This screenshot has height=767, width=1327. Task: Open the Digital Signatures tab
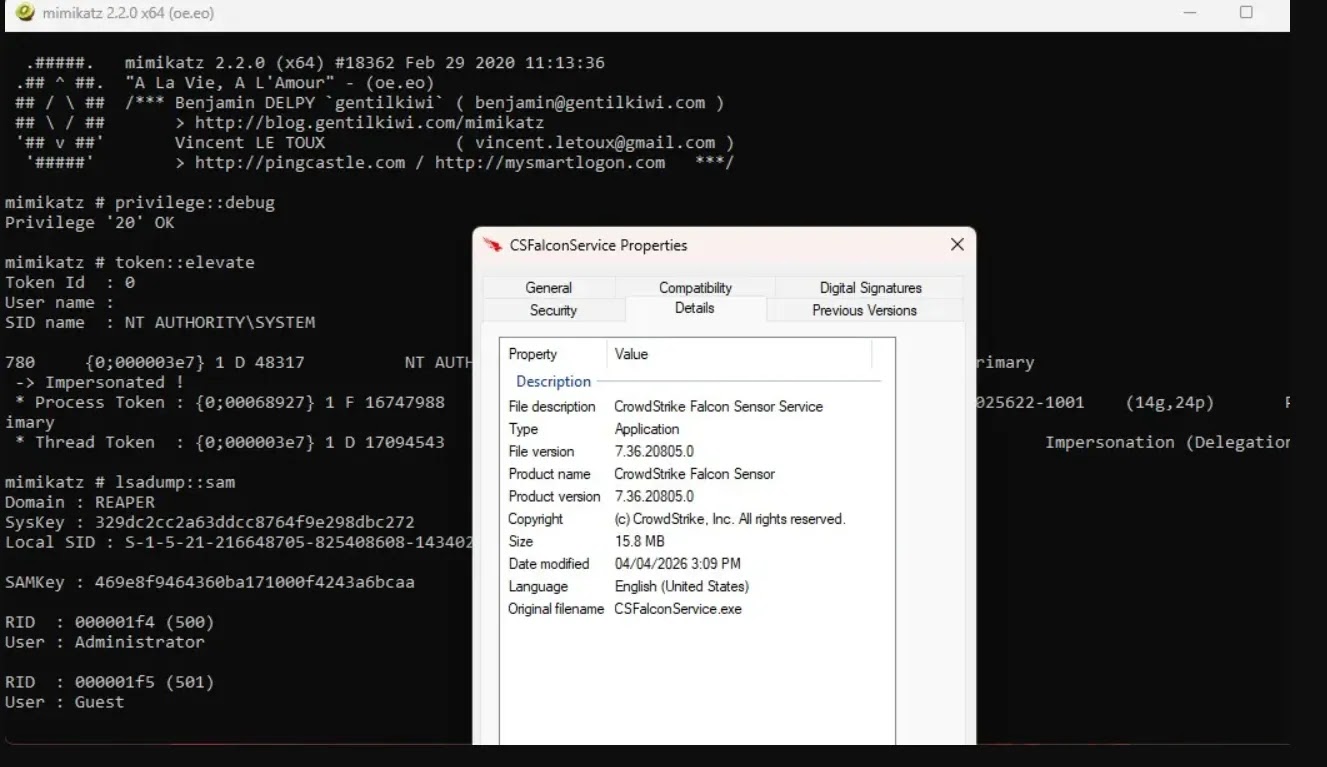coord(870,287)
